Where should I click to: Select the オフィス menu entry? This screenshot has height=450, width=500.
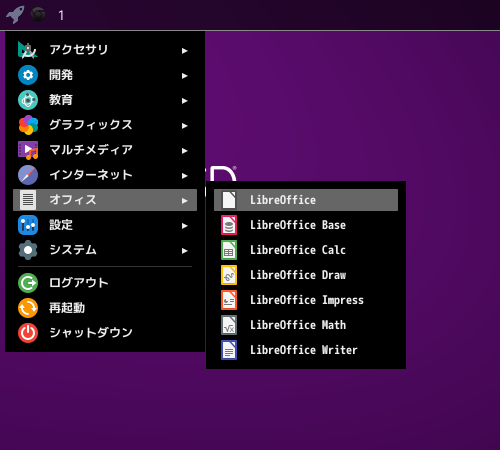[105, 200]
